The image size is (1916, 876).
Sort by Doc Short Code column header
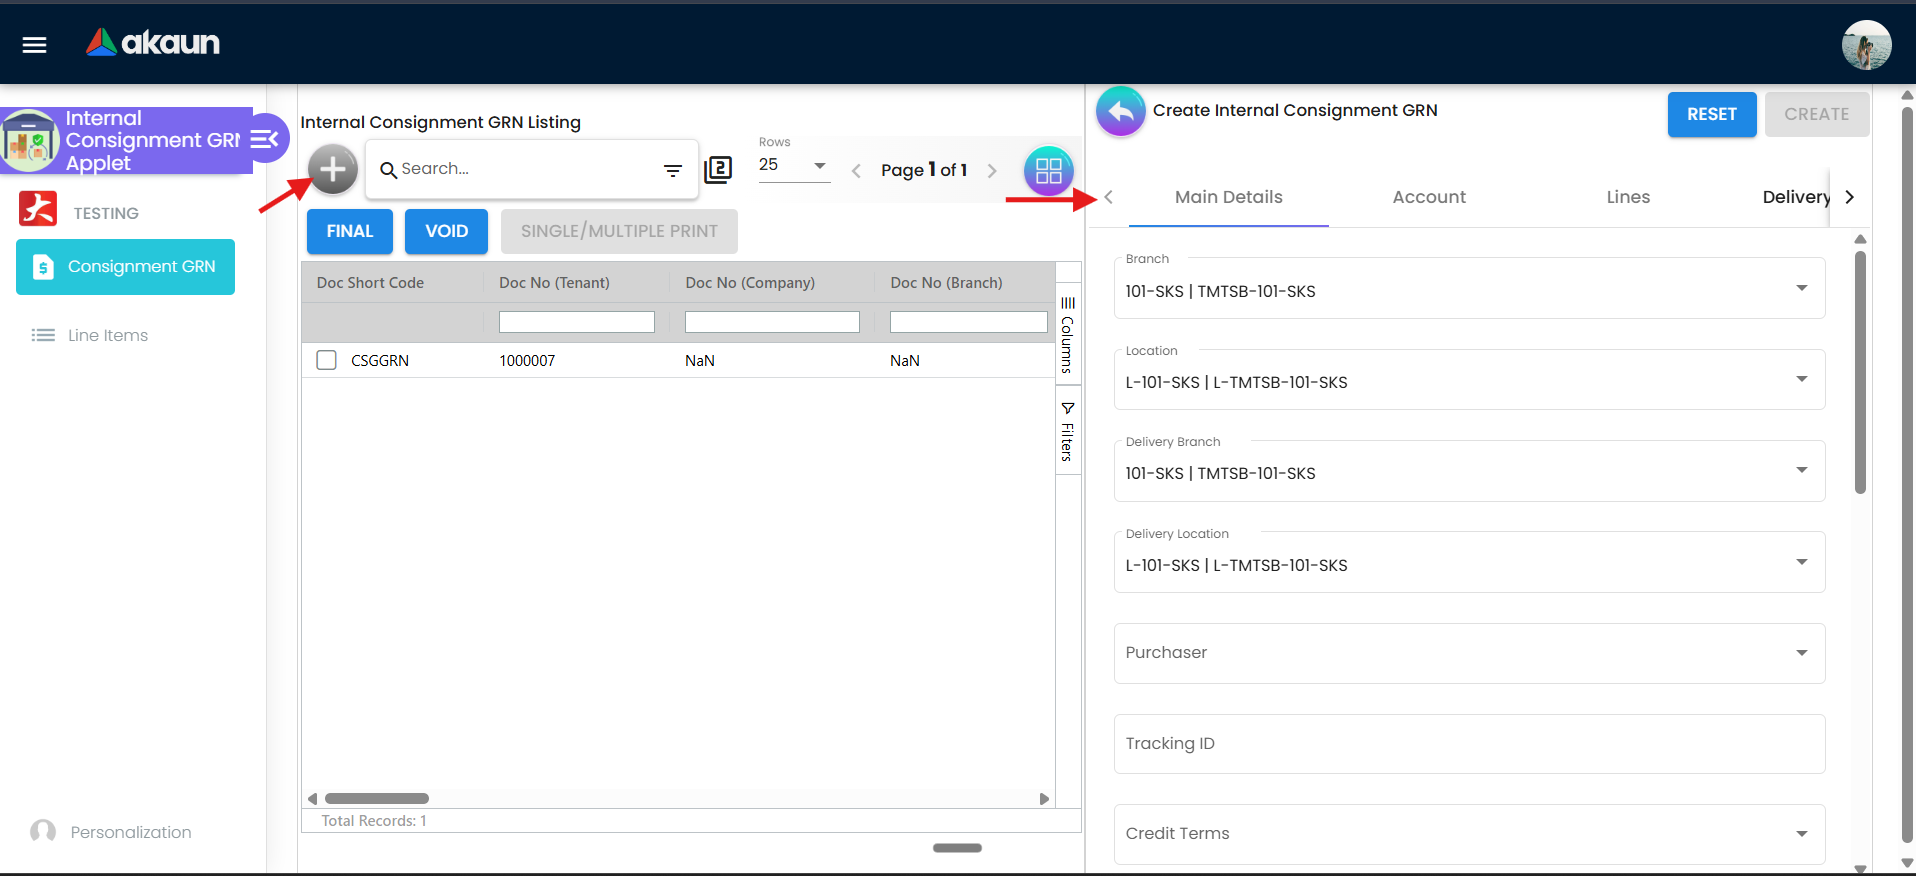tap(370, 283)
